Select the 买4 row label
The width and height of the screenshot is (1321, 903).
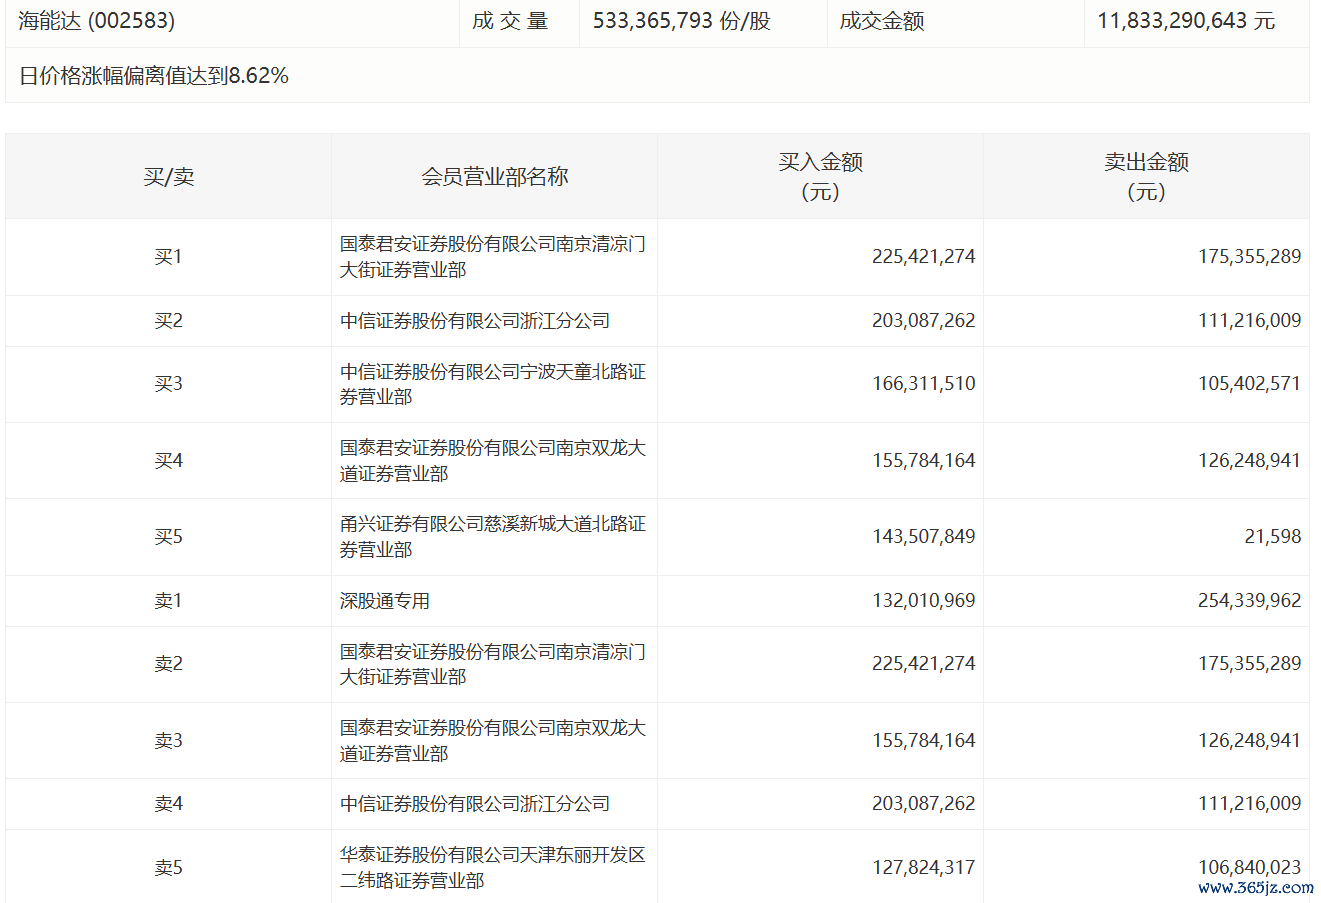(169, 461)
